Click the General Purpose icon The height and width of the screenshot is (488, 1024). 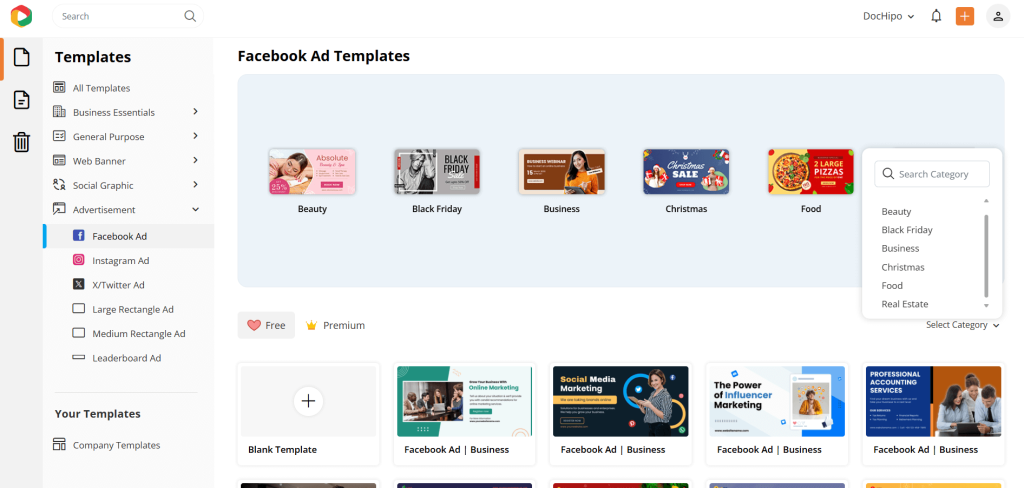59,136
